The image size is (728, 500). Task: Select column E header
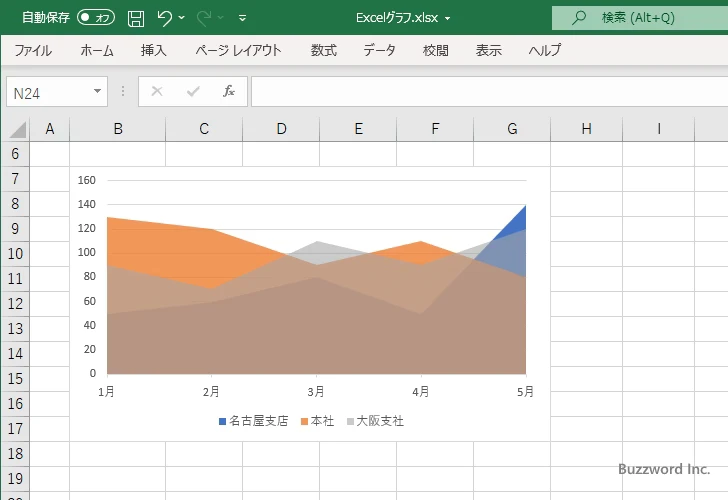[358, 129]
